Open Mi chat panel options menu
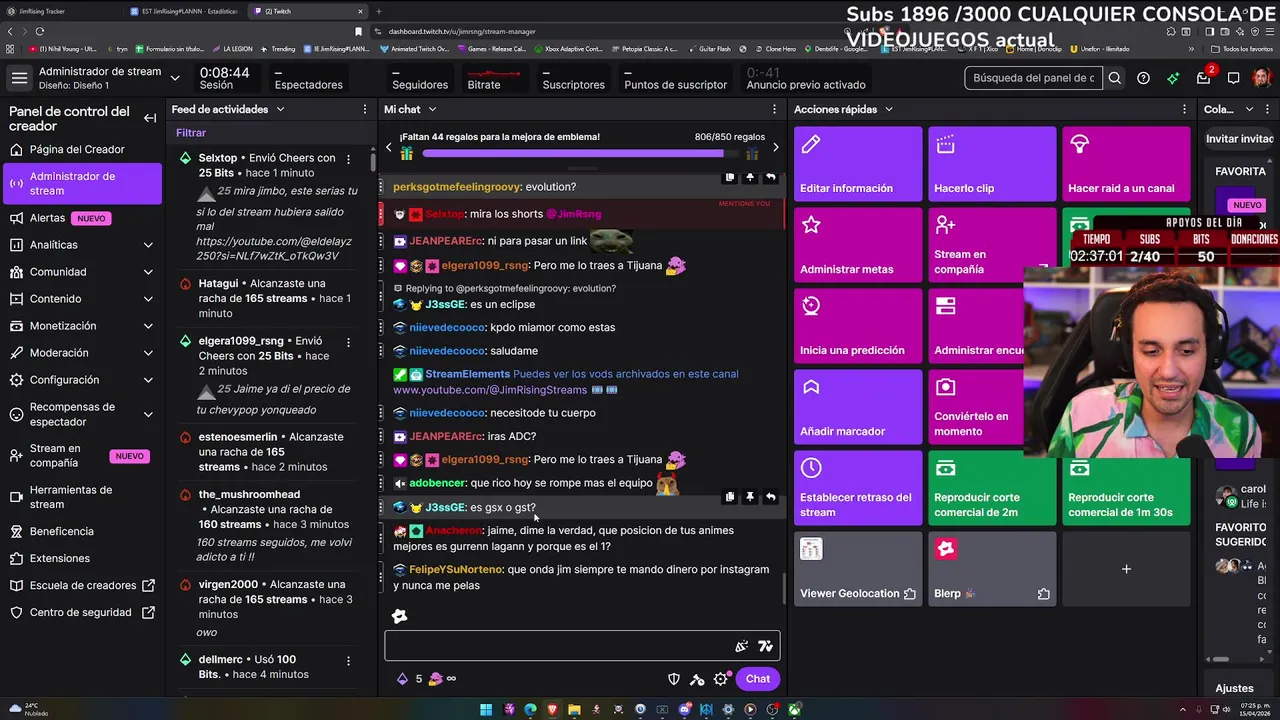1280x720 pixels. click(x=774, y=109)
